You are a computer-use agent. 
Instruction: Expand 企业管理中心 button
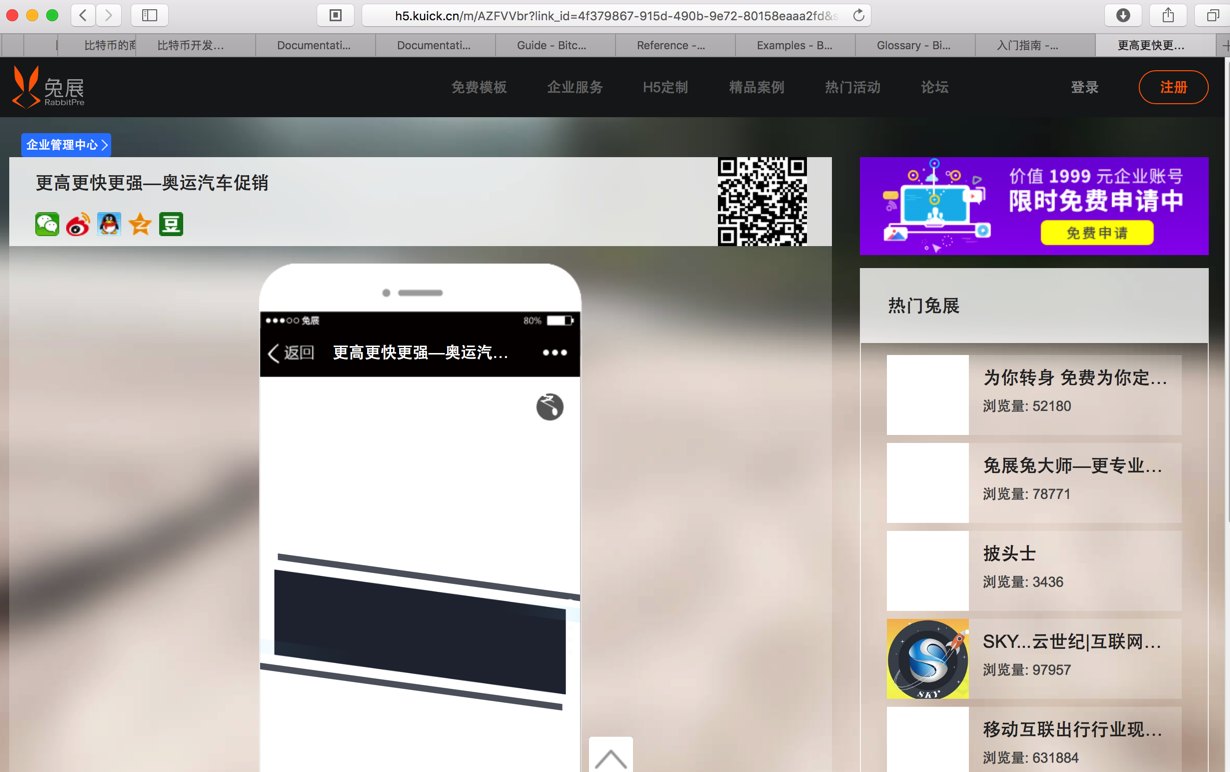[x=66, y=145]
